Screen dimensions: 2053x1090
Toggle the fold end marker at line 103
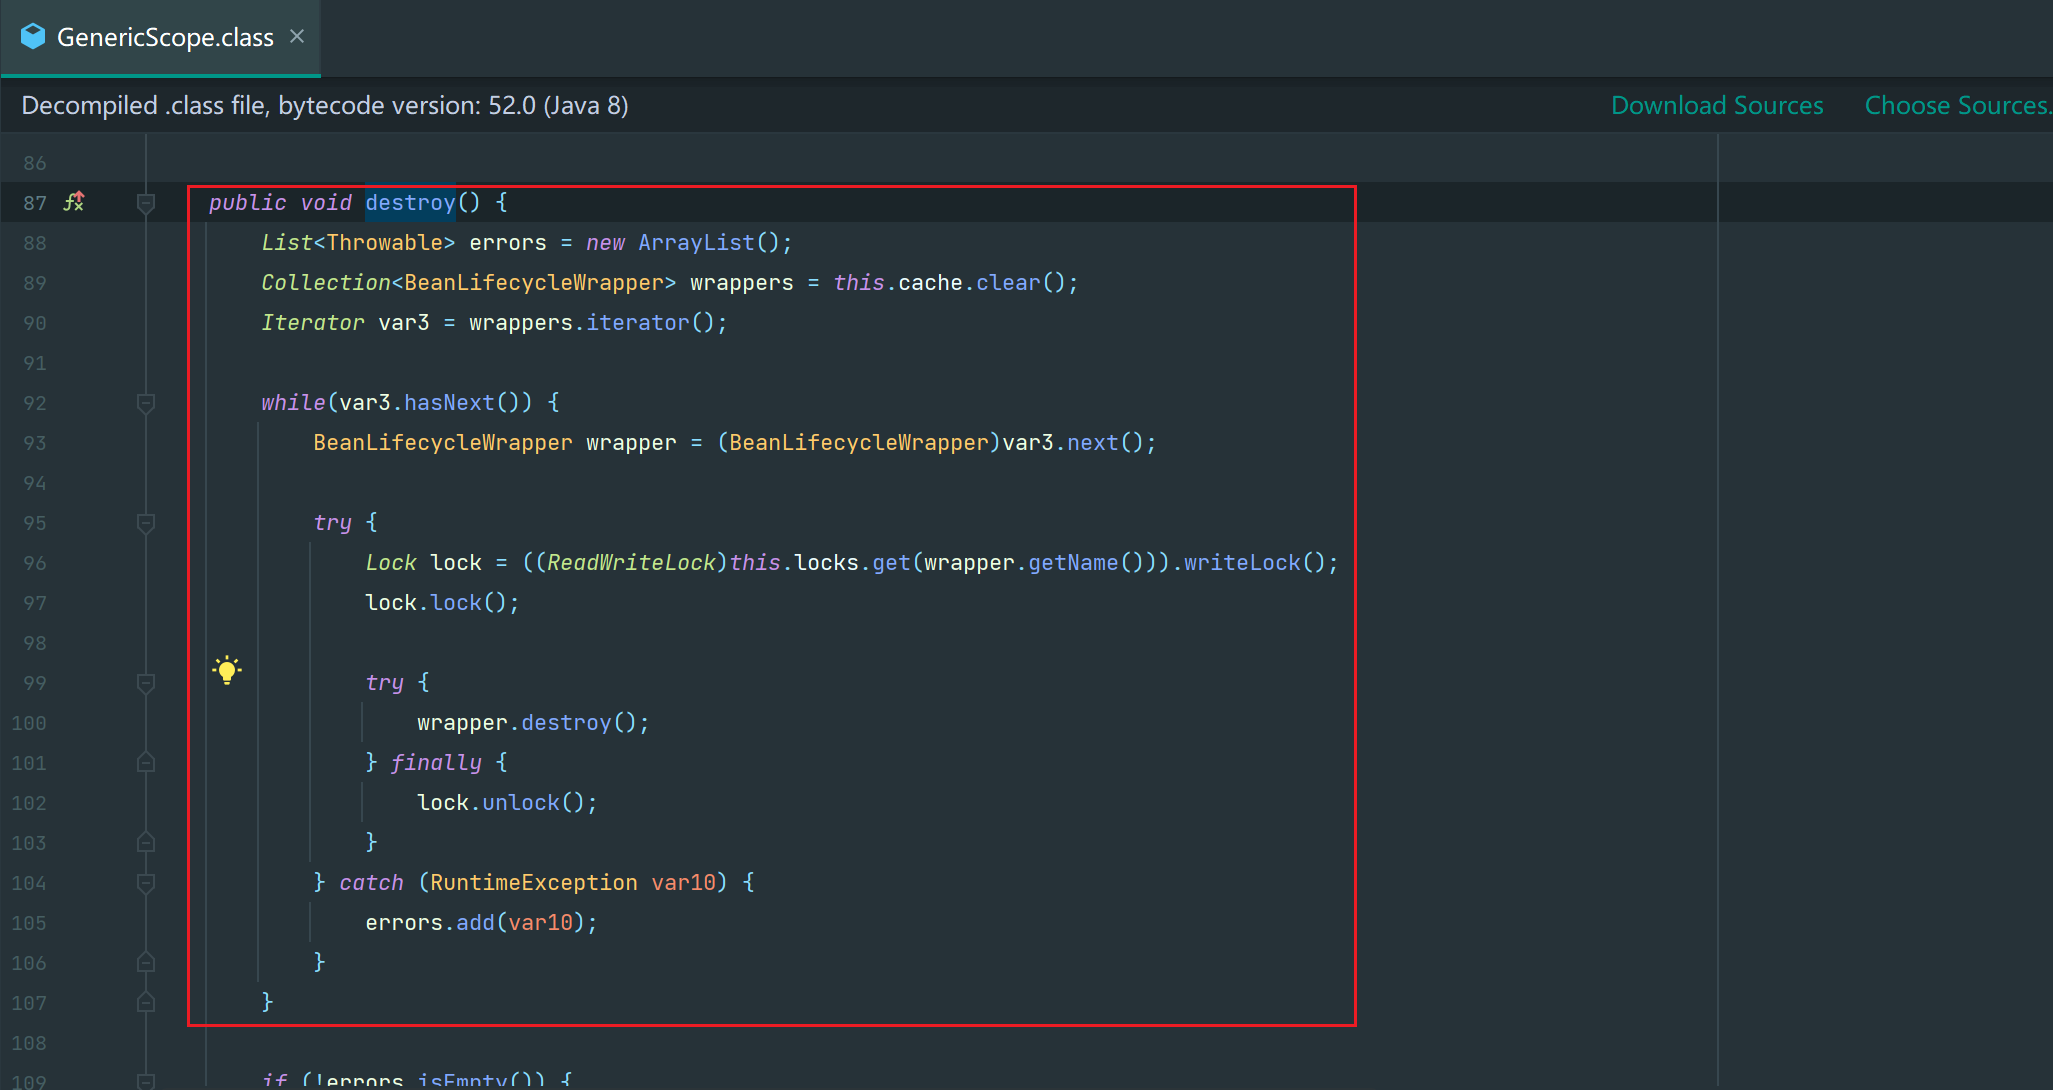(x=146, y=843)
